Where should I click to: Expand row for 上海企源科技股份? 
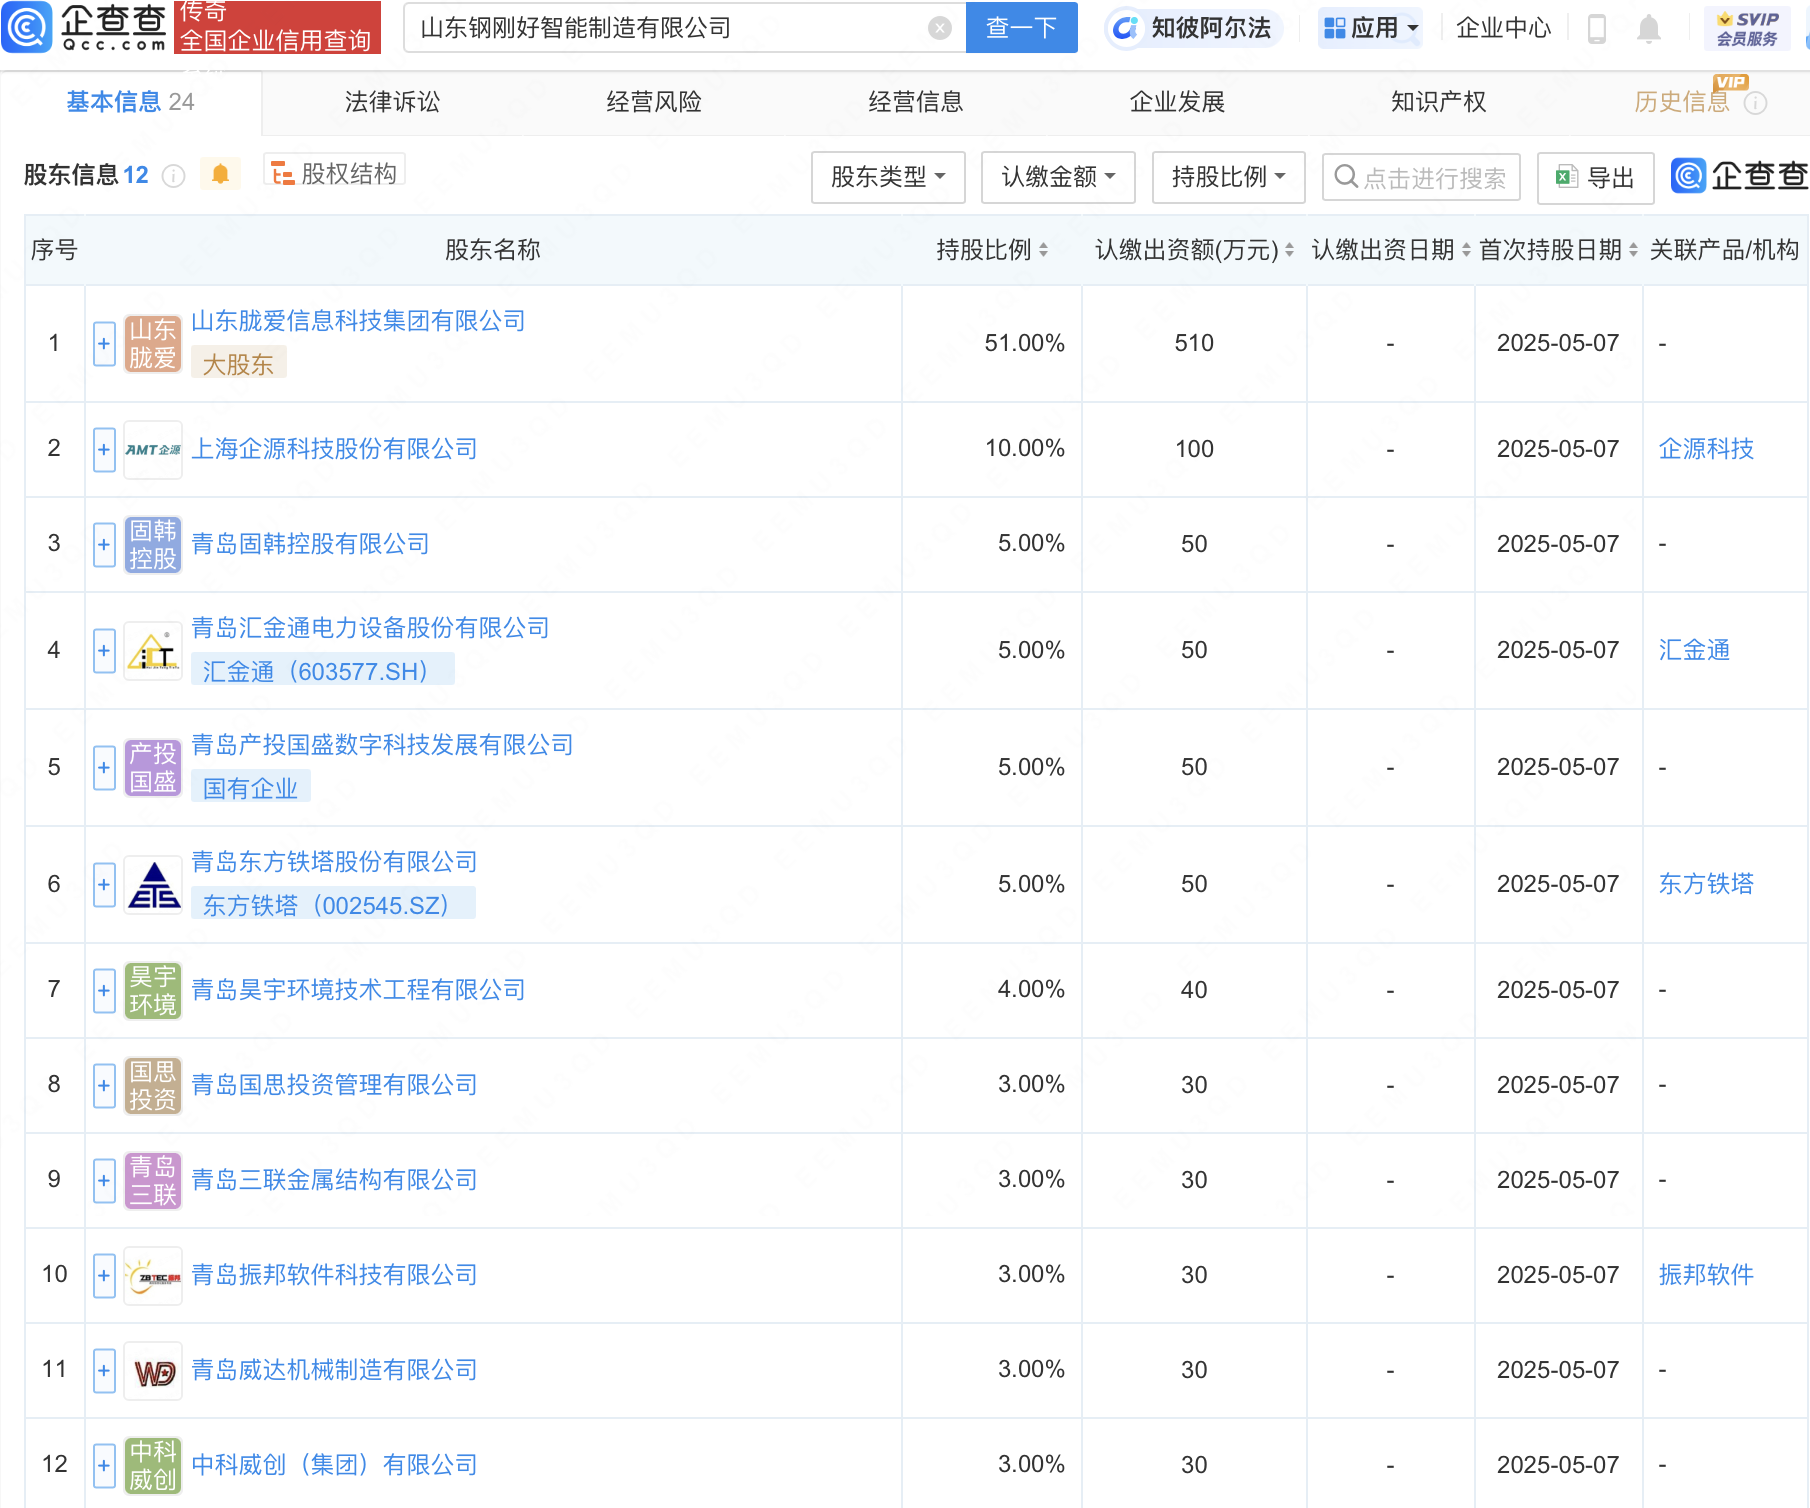[x=104, y=450]
